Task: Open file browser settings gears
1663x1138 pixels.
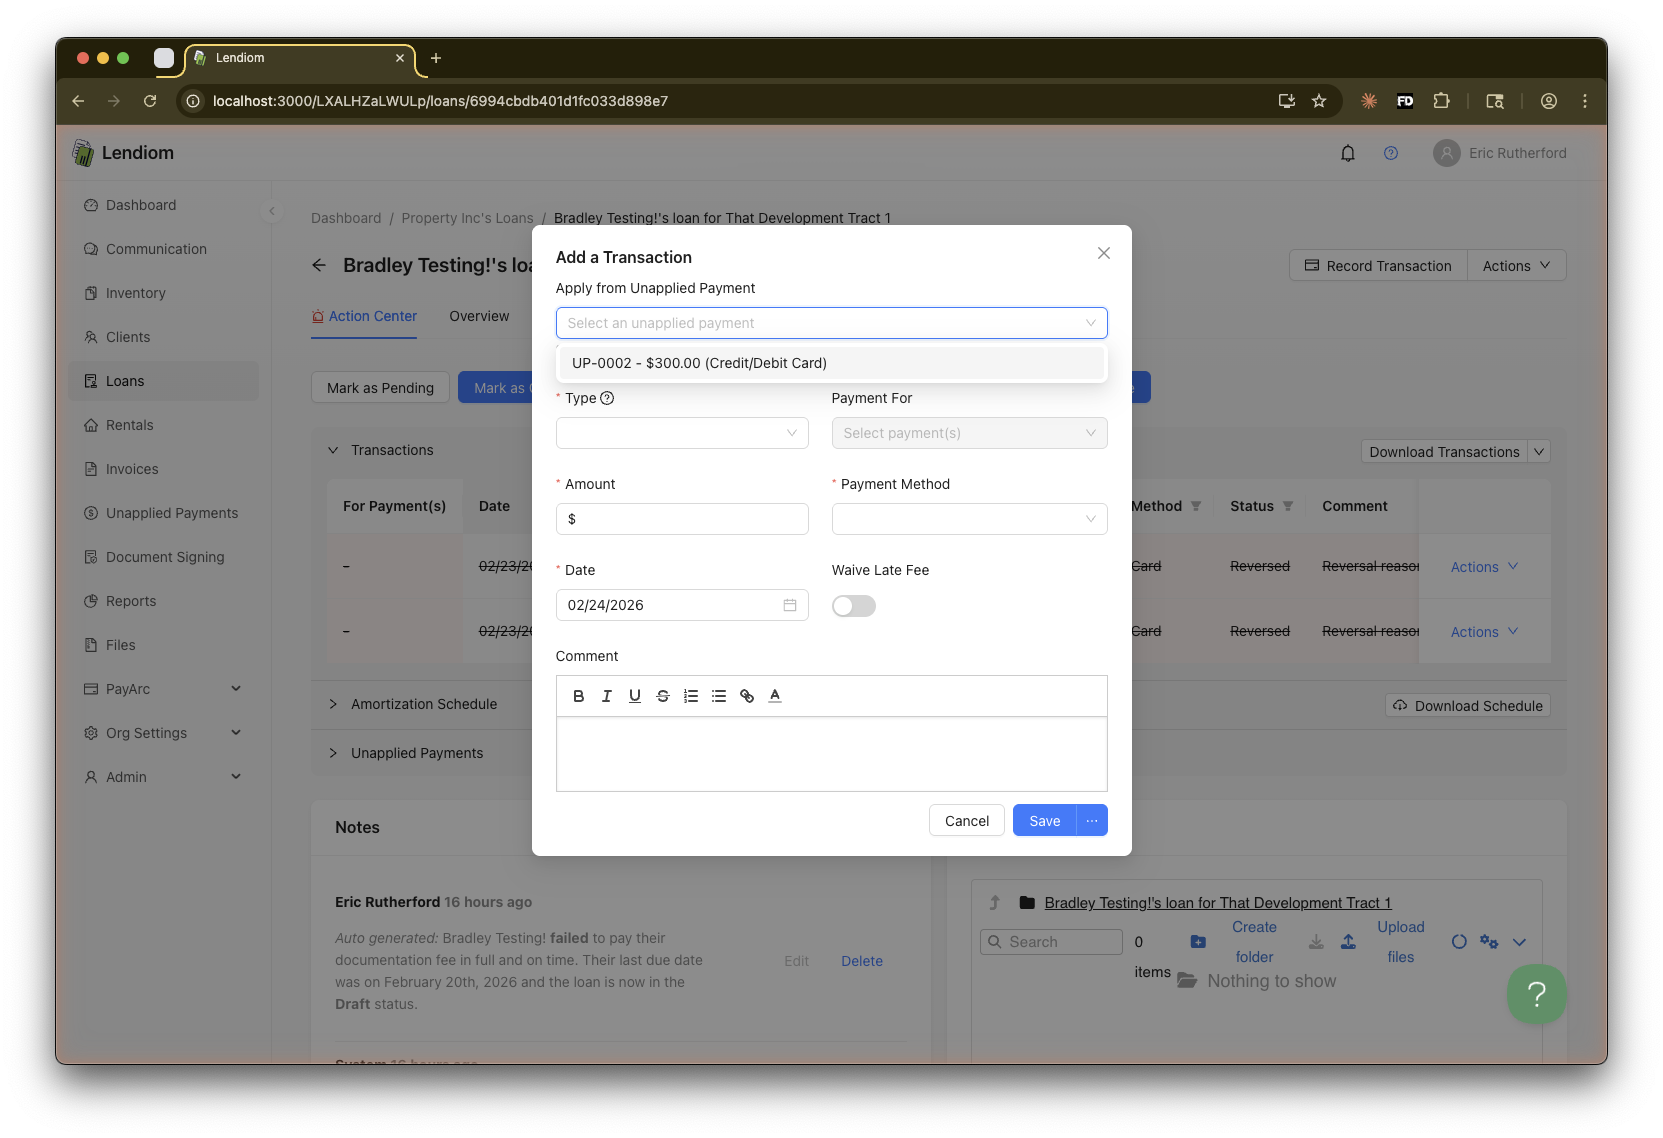Action: click(x=1489, y=942)
